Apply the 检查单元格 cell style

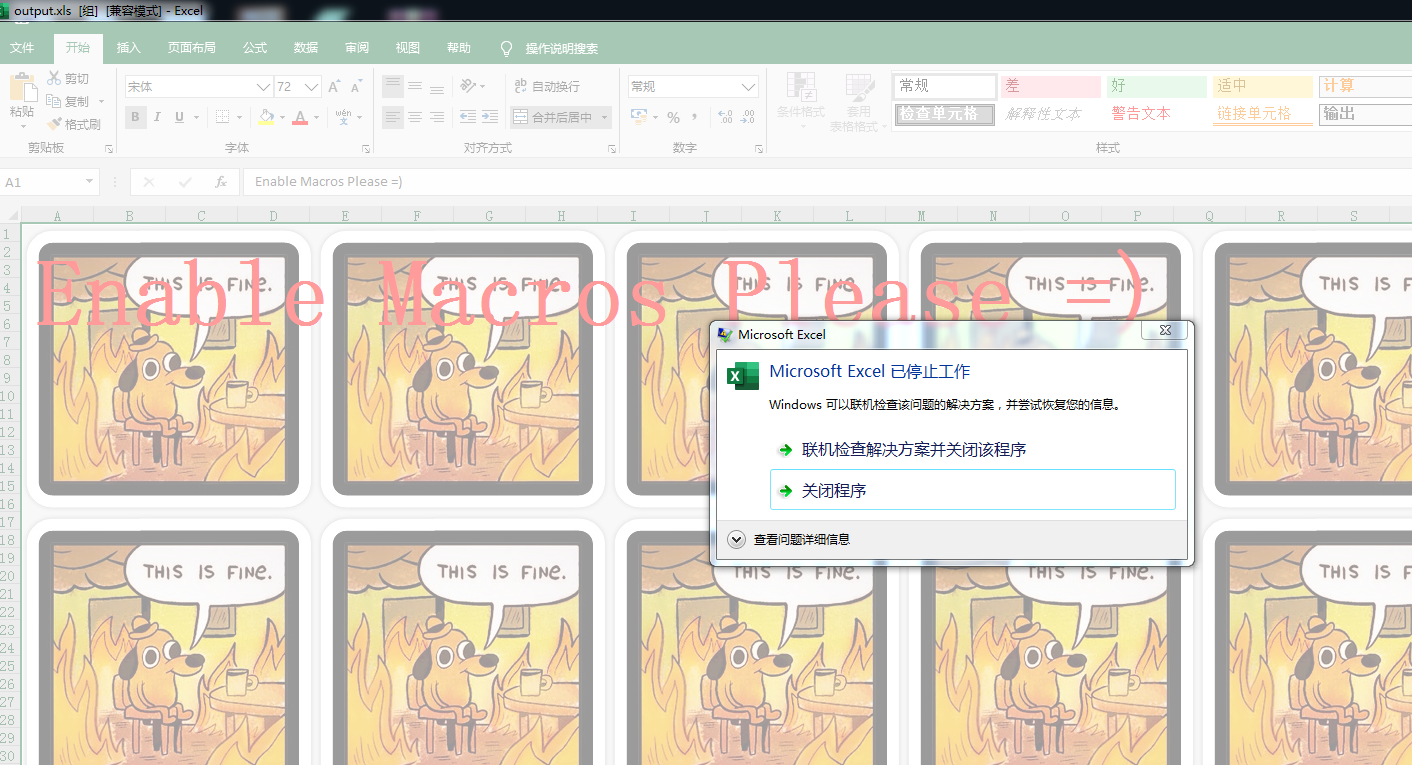pyautogui.click(x=944, y=114)
